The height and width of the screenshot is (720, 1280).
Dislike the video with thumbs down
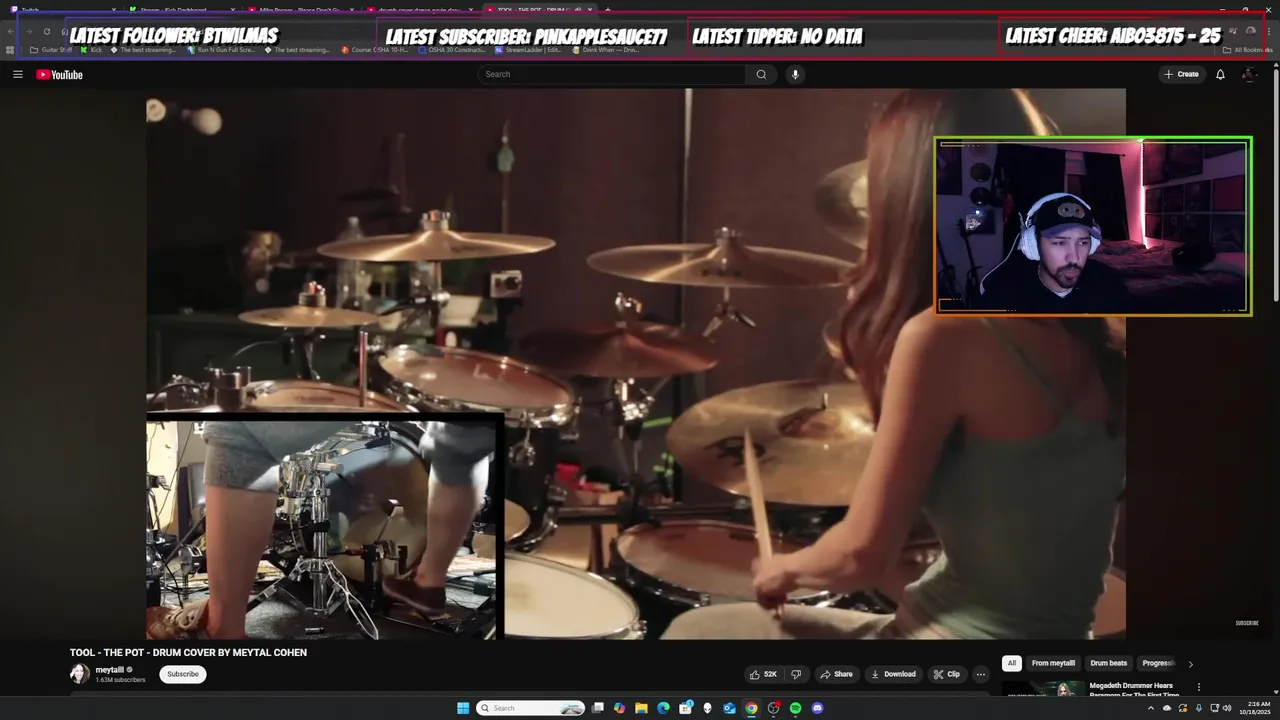[796, 674]
